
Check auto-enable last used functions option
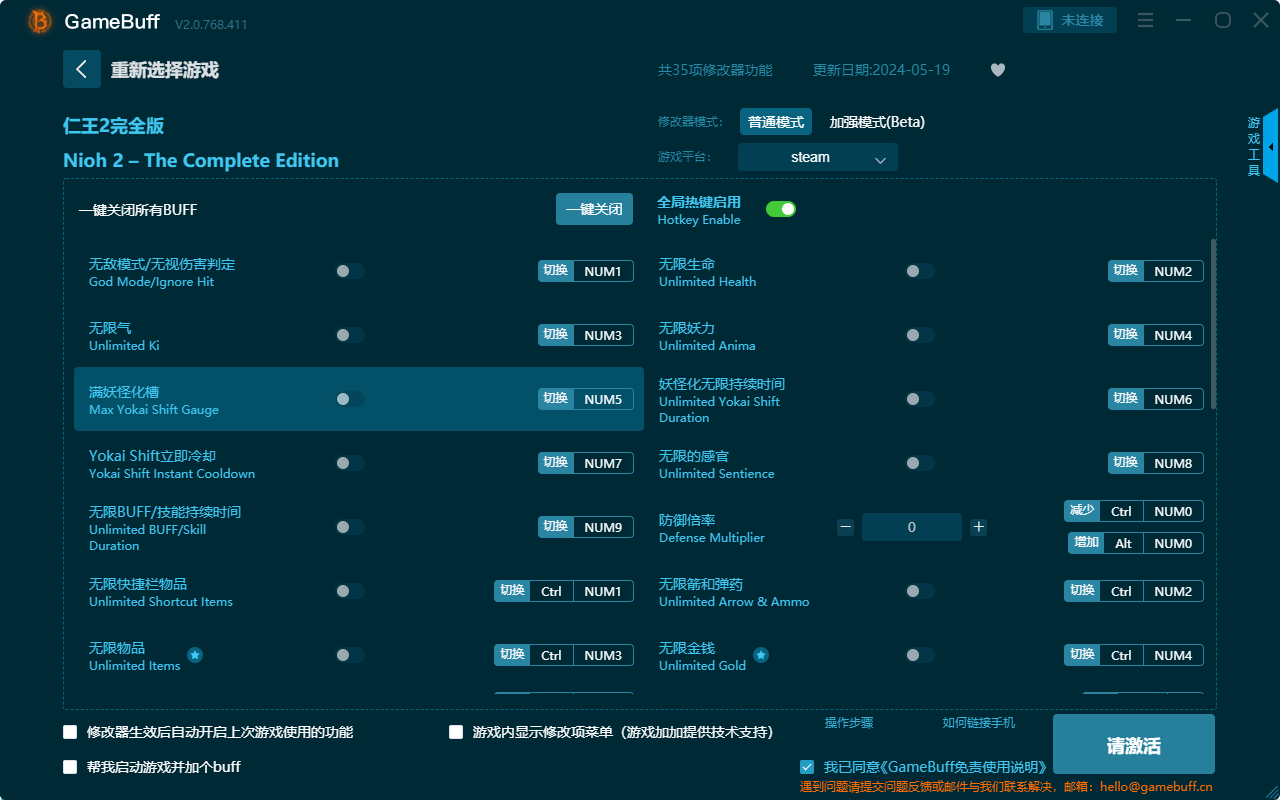(70, 732)
